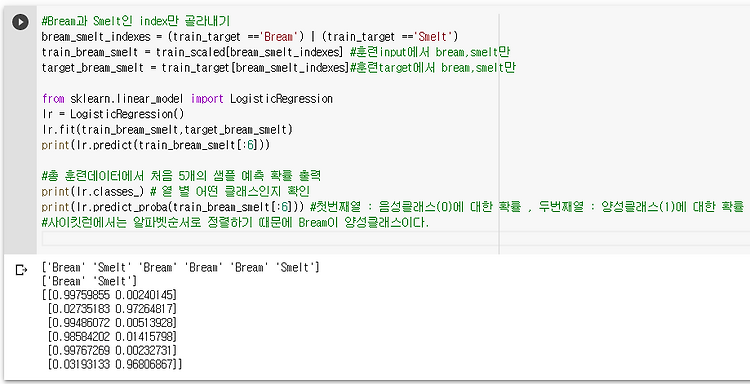Click output line ['Bream' 'Smelt'] classes
The width and height of the screenshot is (750, 384).
coord(89,281)
